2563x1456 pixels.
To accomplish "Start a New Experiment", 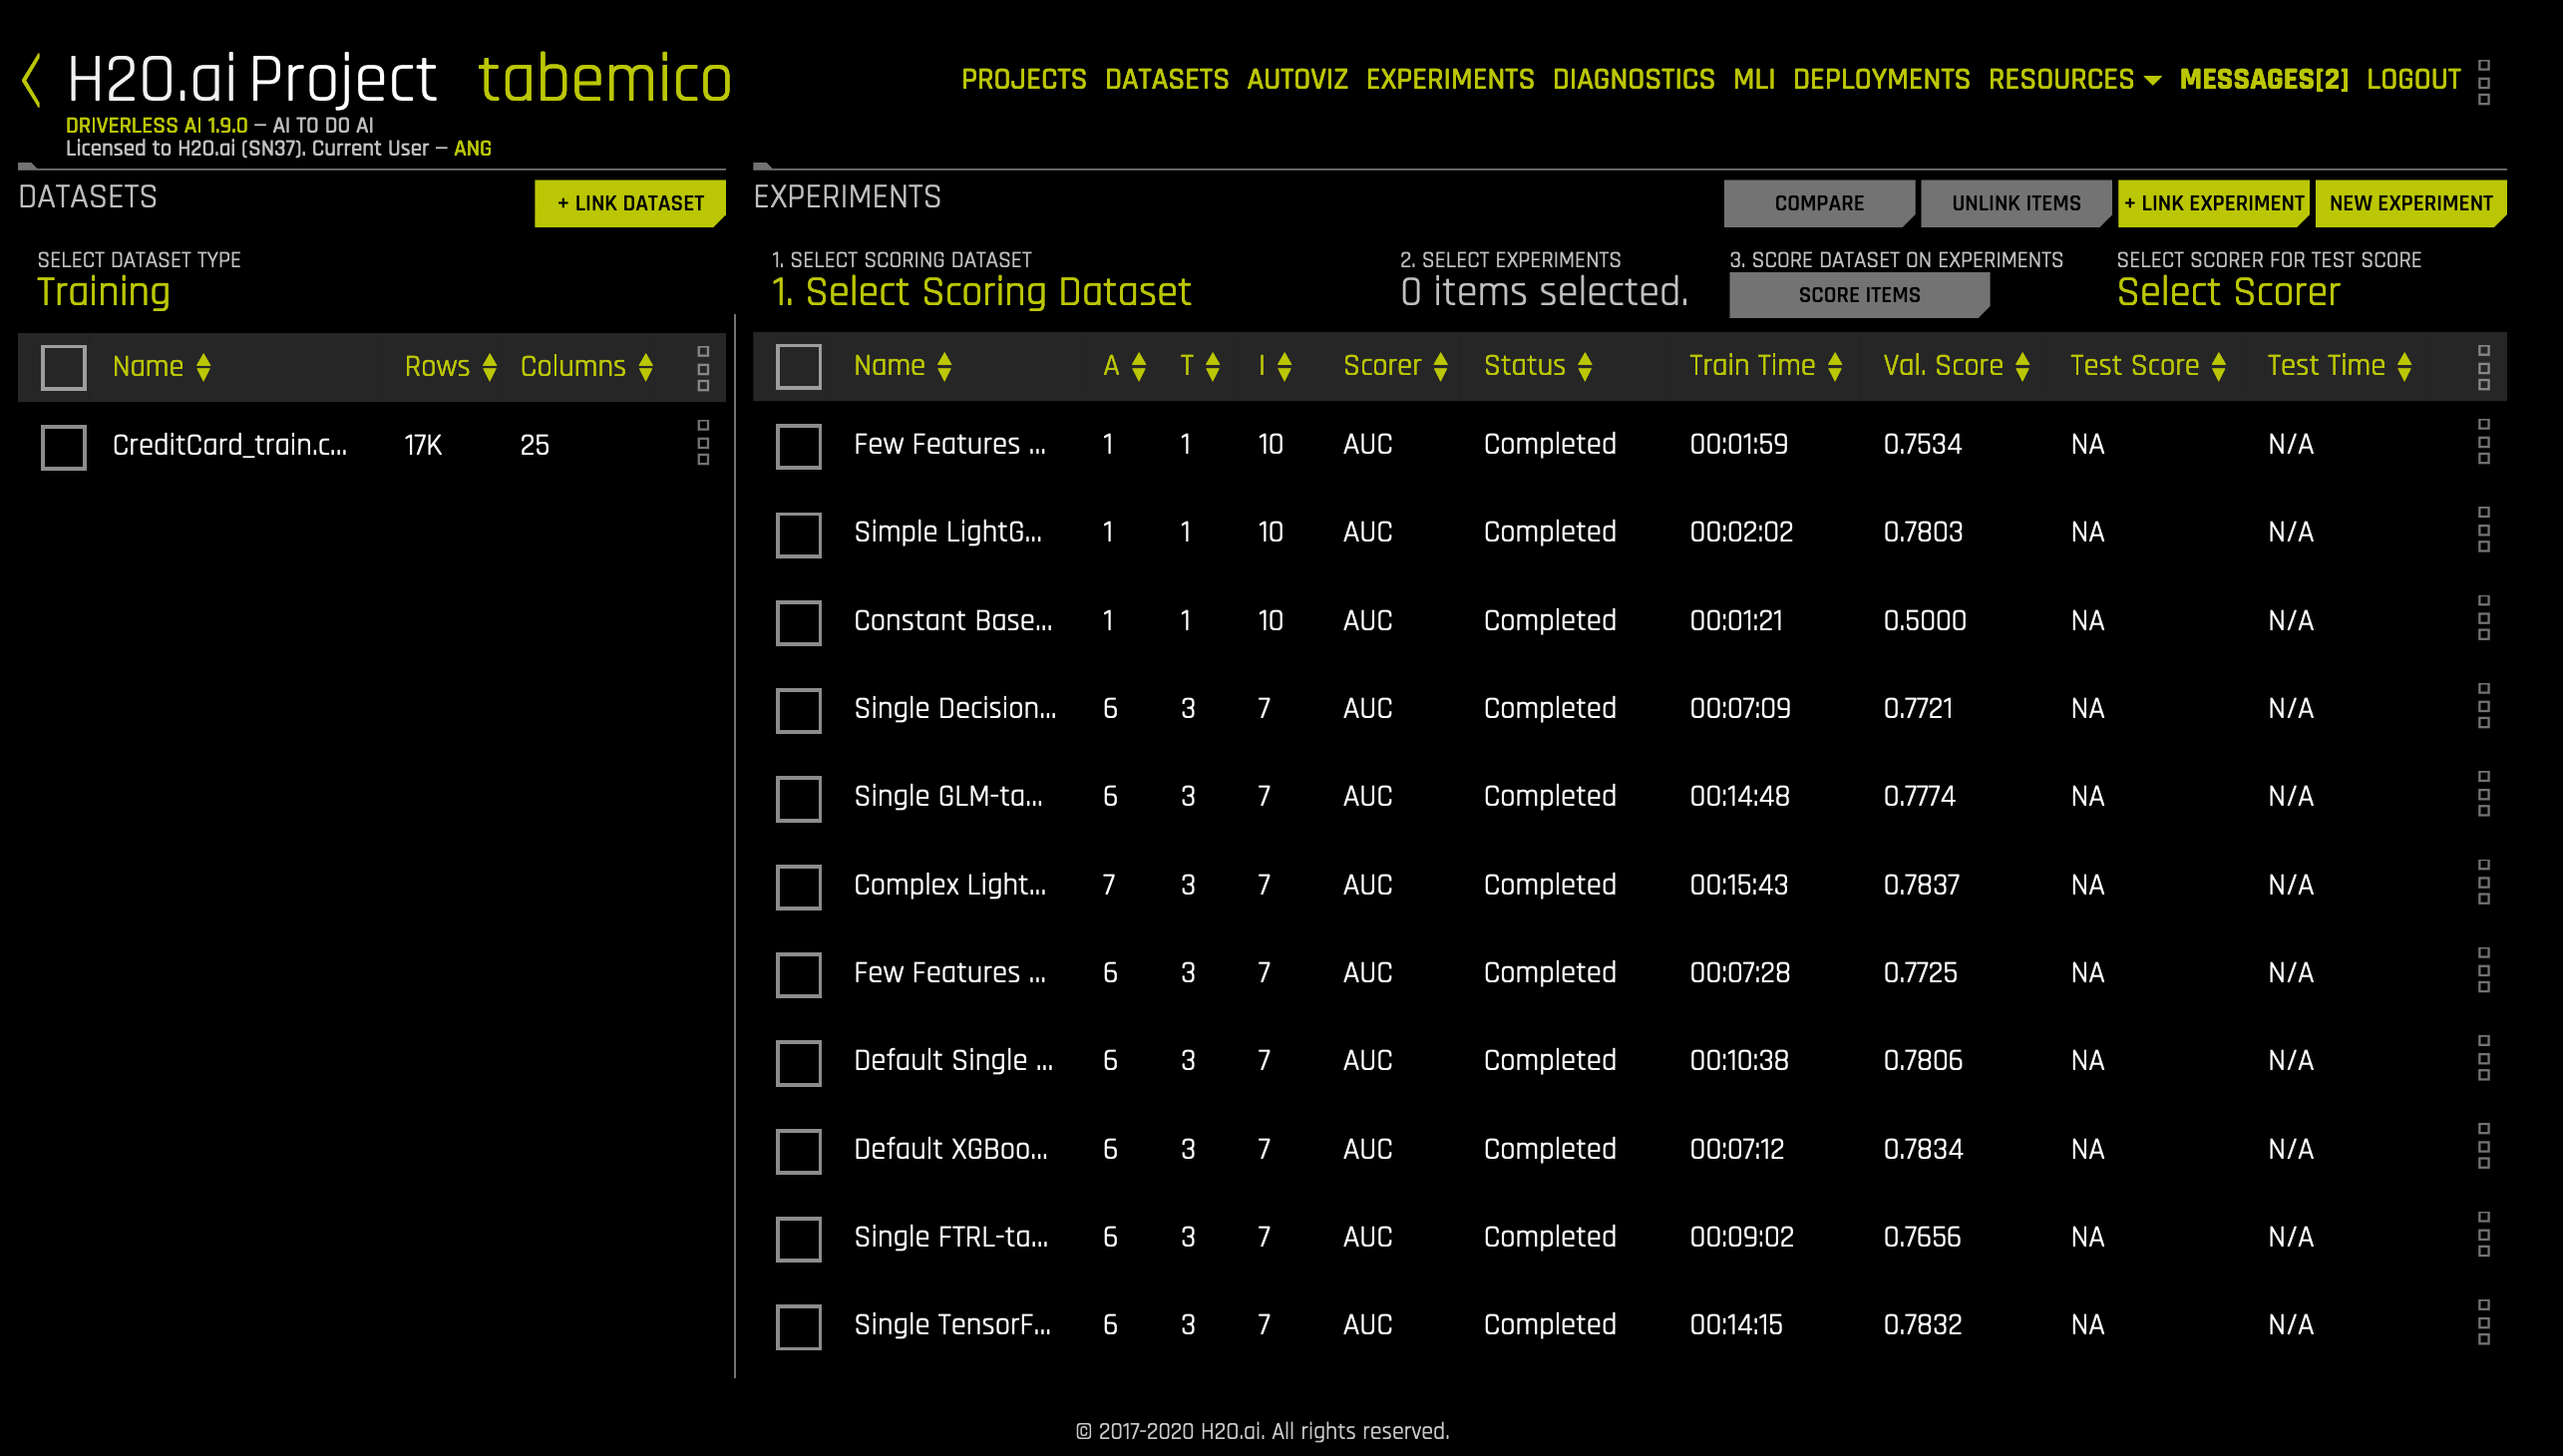I will pyautogui.click(x=2410, y=203).
